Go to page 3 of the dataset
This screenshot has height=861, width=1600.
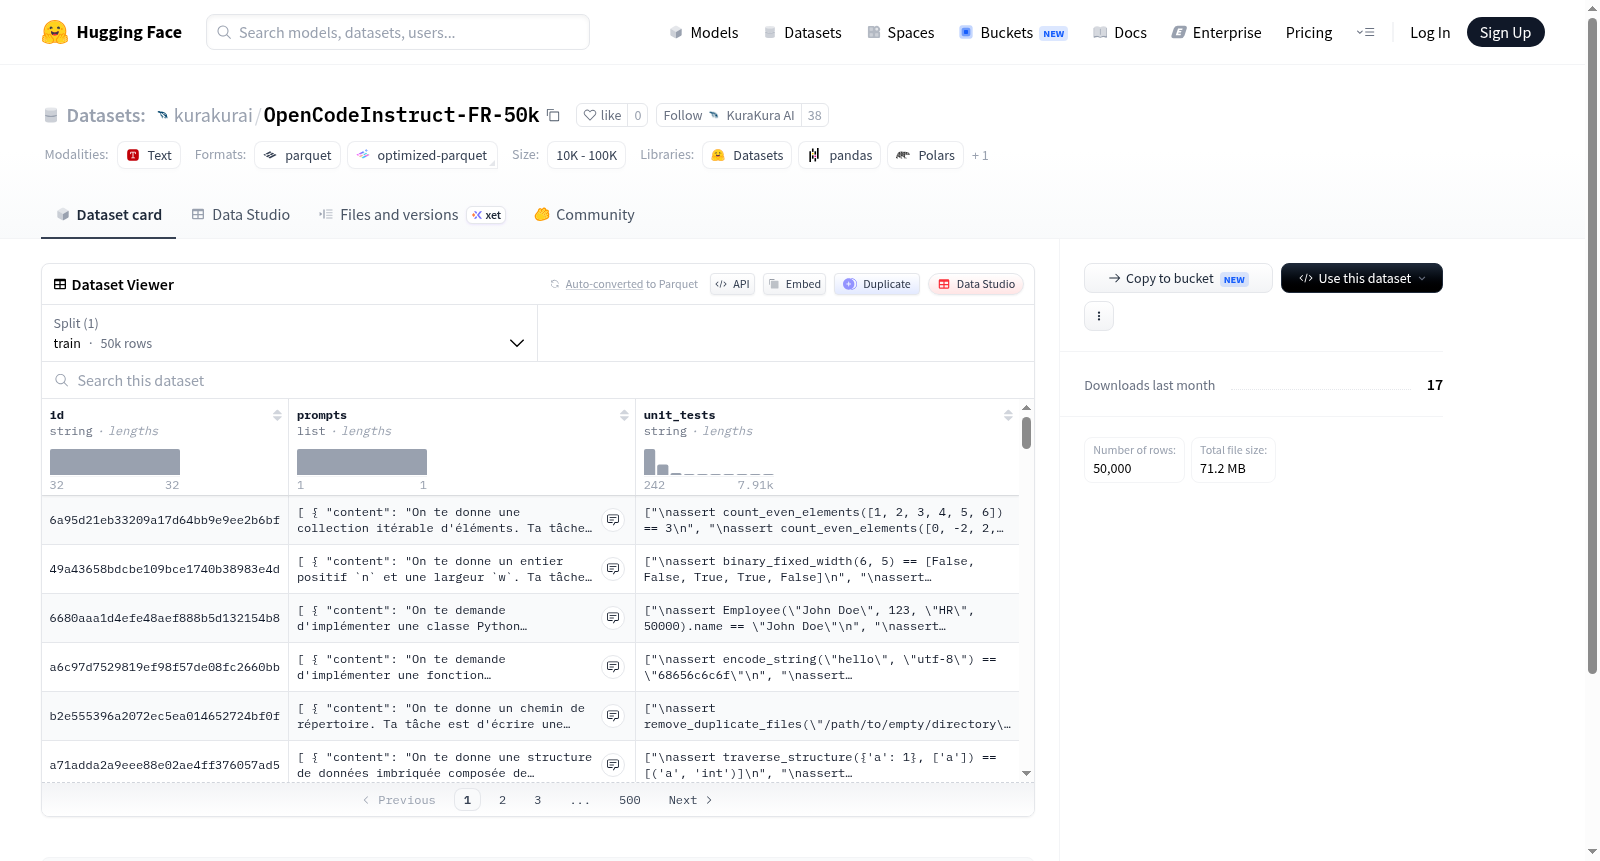538,800
